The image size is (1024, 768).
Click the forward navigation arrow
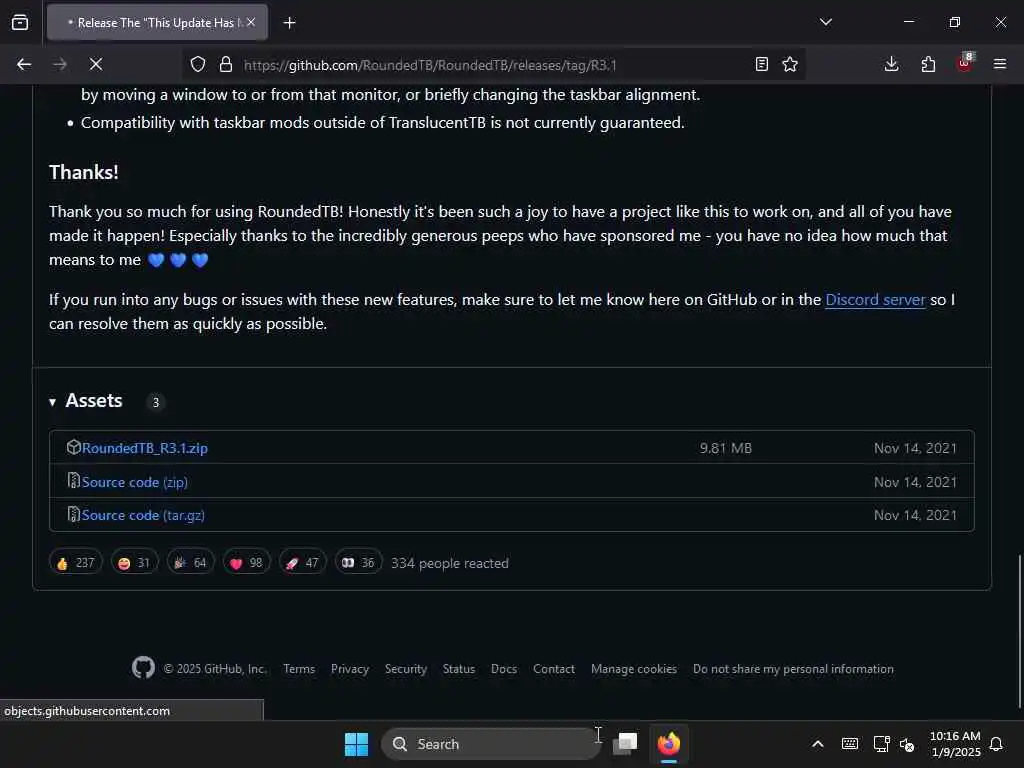60,64
